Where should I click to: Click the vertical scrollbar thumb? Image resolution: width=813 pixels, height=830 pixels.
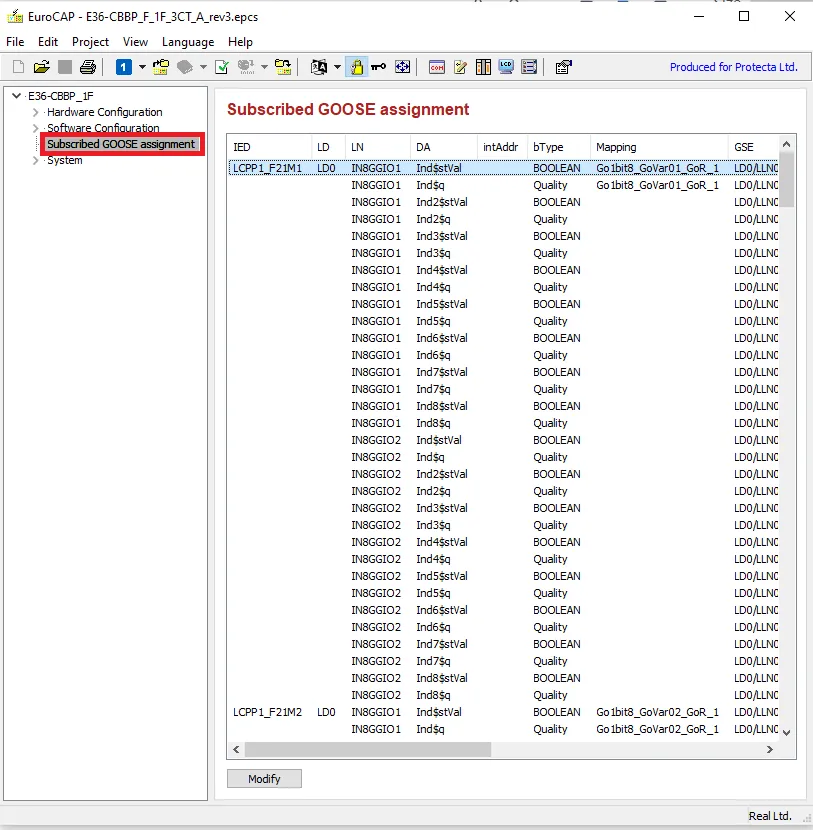point(787,179)
